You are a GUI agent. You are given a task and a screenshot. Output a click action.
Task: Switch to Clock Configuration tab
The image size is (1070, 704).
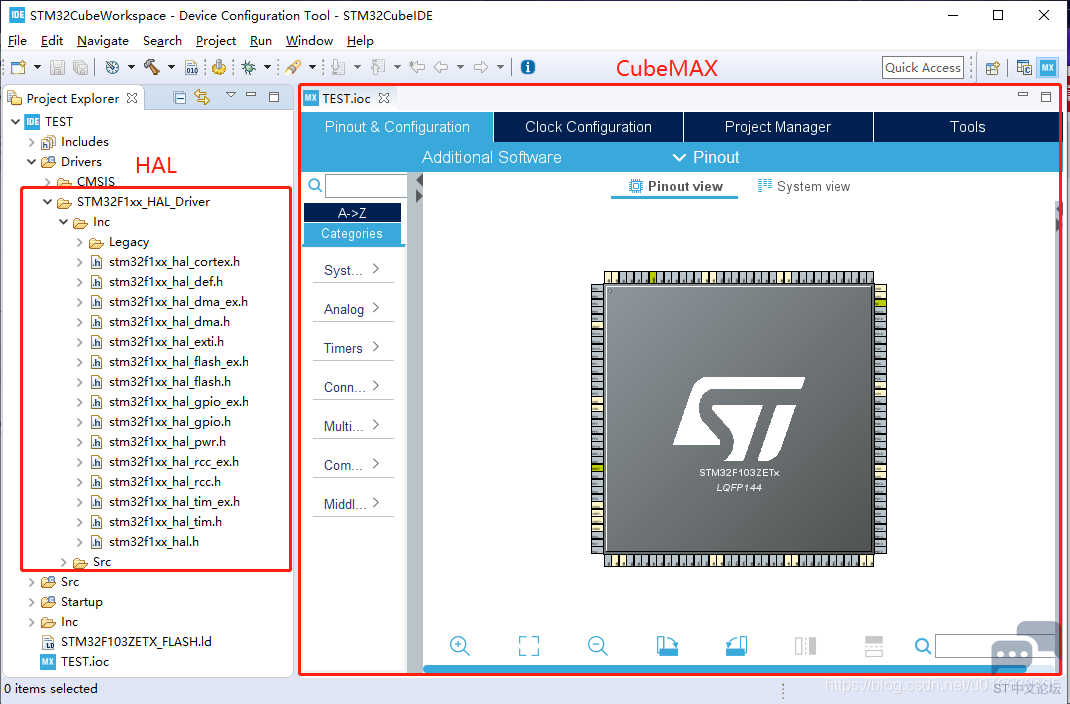pos(588,127)
